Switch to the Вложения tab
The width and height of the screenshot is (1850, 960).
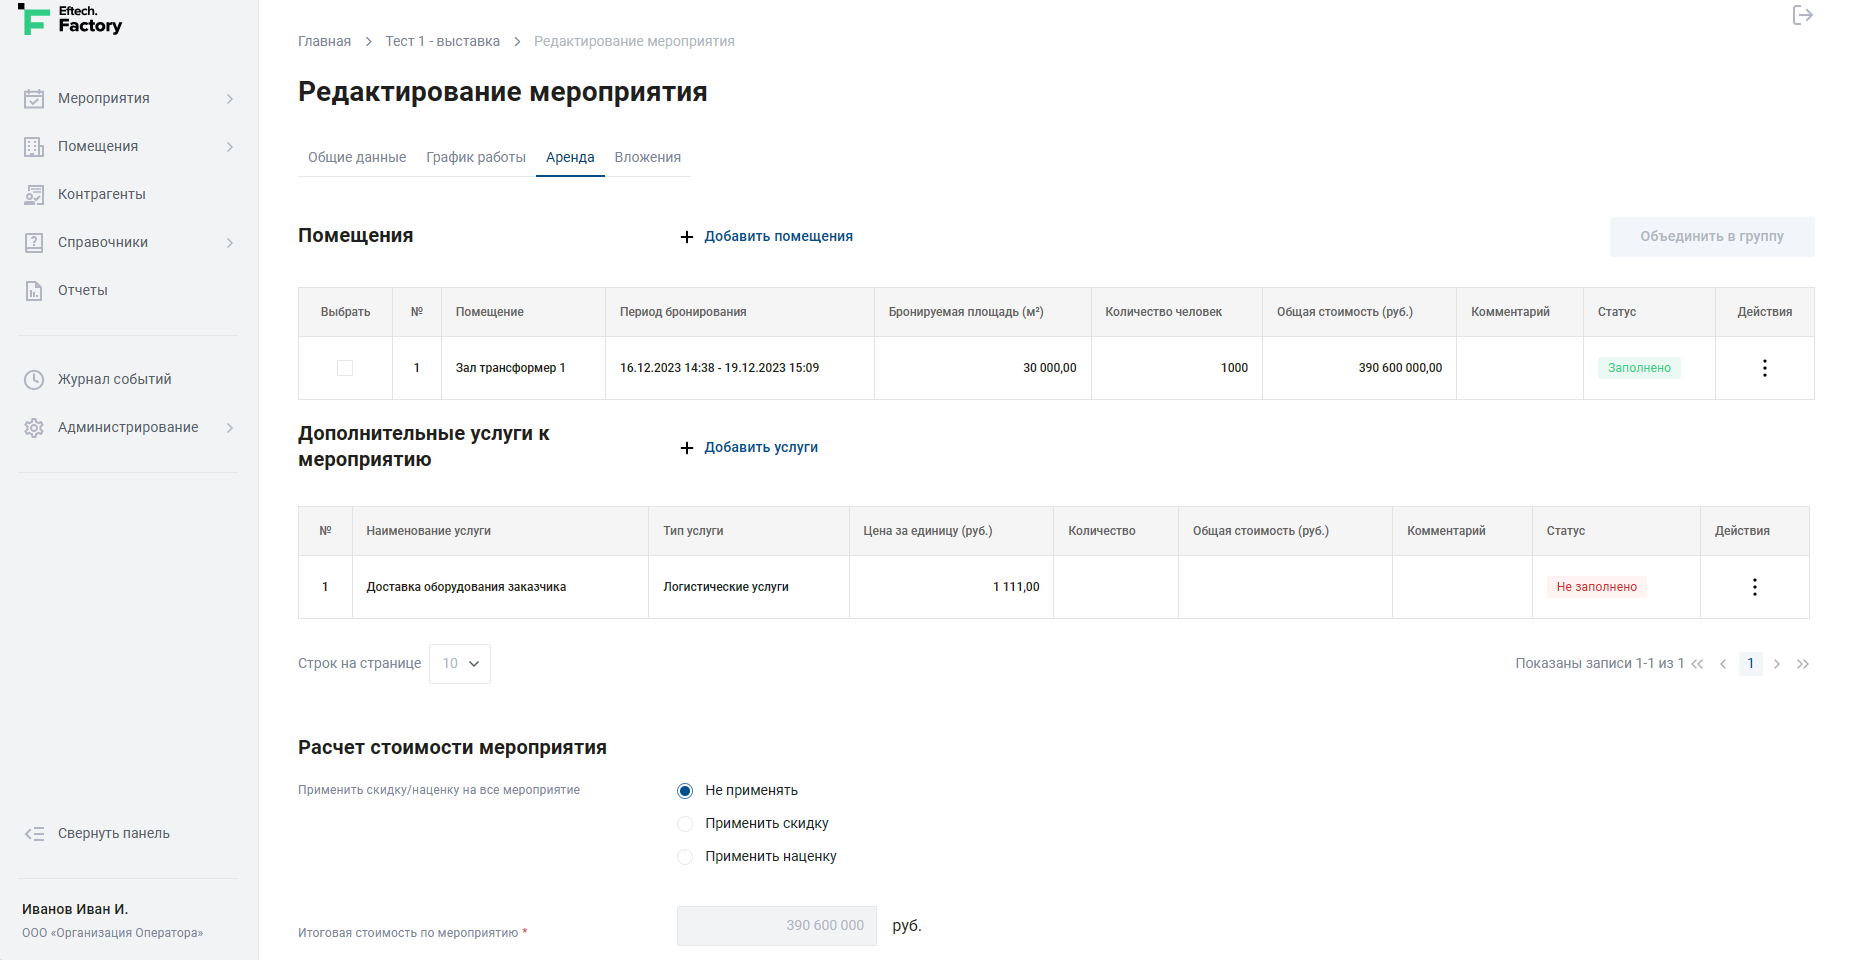(647, 157)
